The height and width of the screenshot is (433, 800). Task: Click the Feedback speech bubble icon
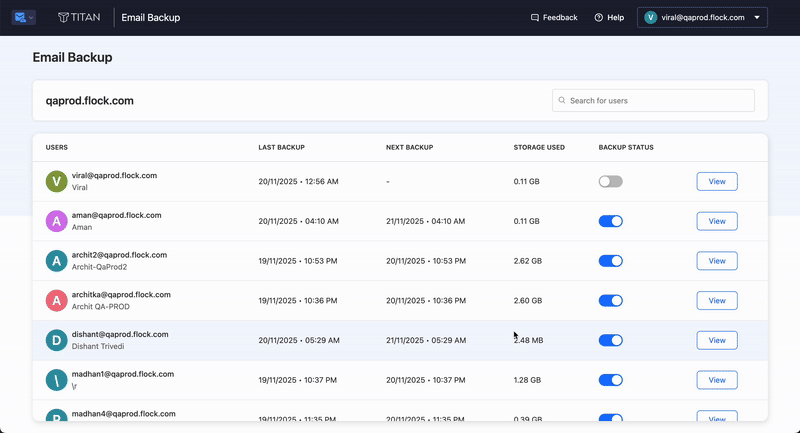click(x=535, y=18)
